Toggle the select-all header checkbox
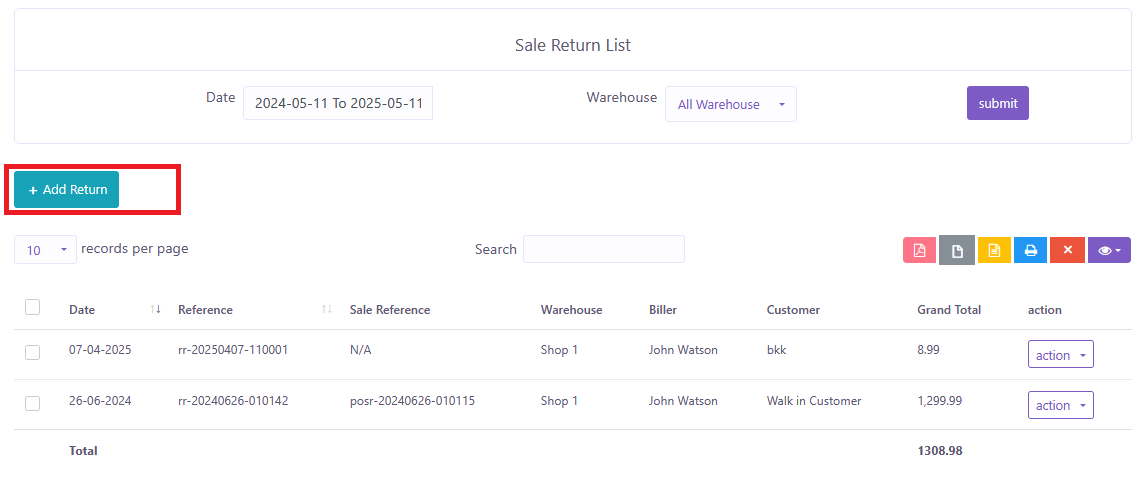Screen dimensions: 1139x477 click(33, 308)
